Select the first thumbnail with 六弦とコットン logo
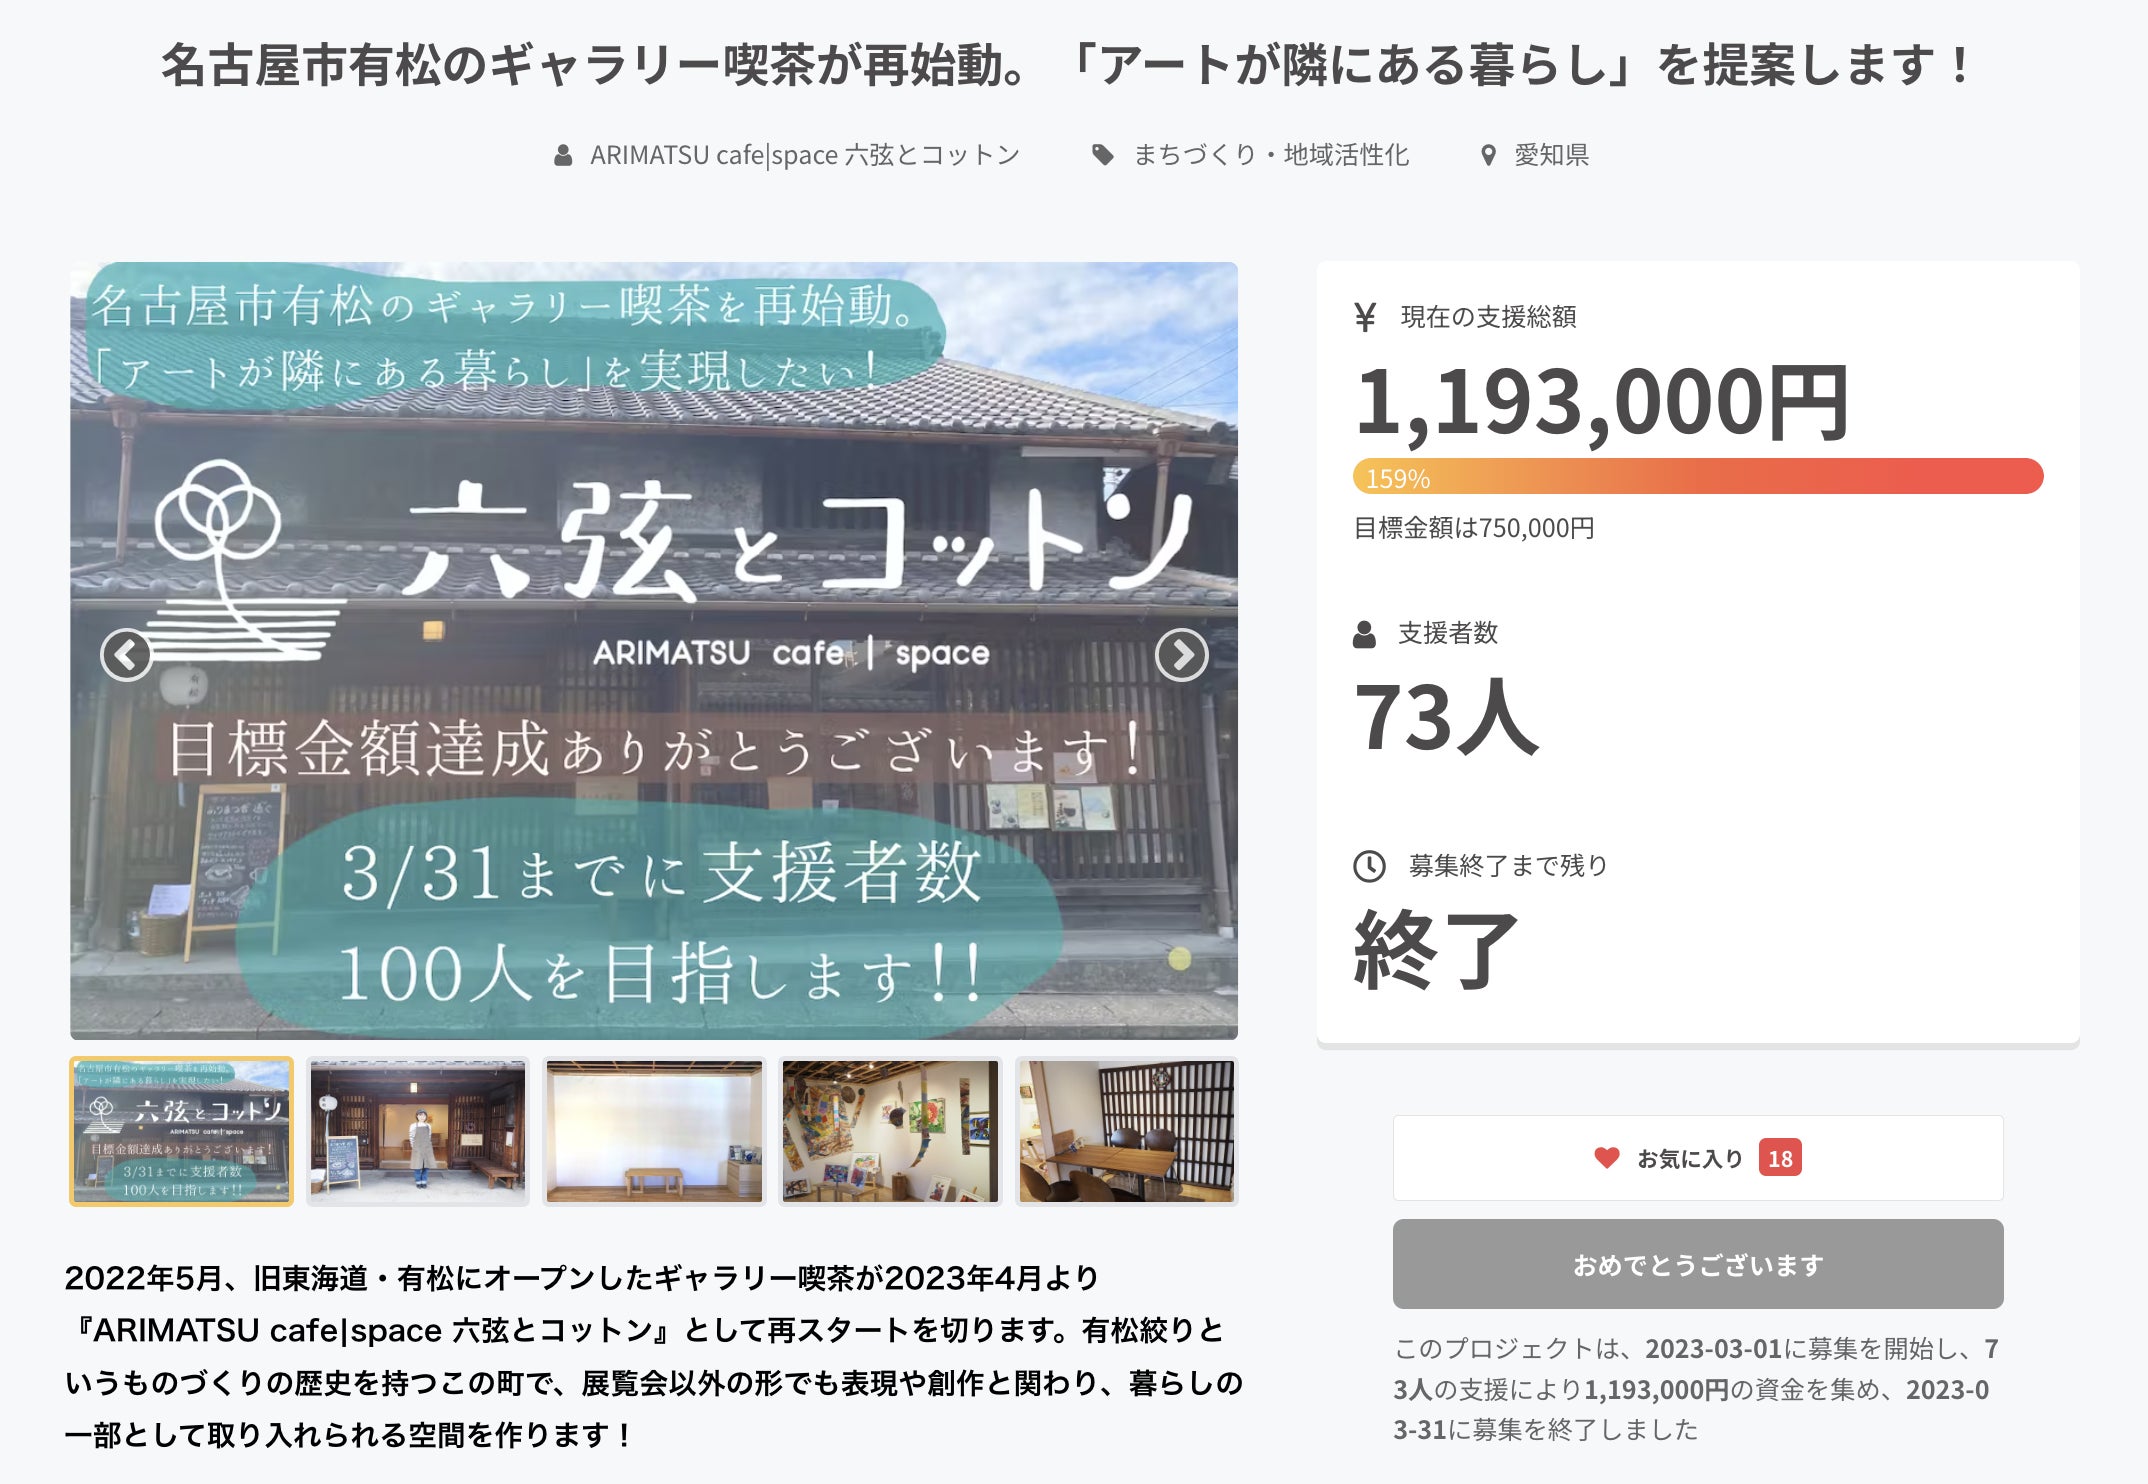This screenshot has width=2148, height=1484. tap(181, 1131)
